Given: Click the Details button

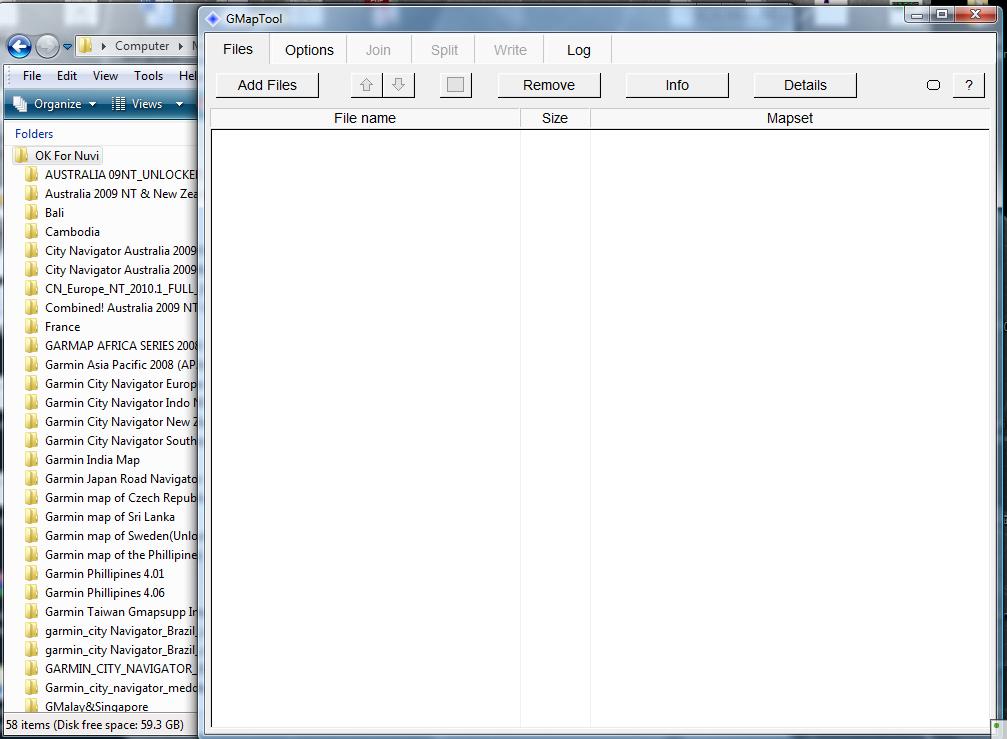Looking at the screenshot, I should tap(805, 85).
